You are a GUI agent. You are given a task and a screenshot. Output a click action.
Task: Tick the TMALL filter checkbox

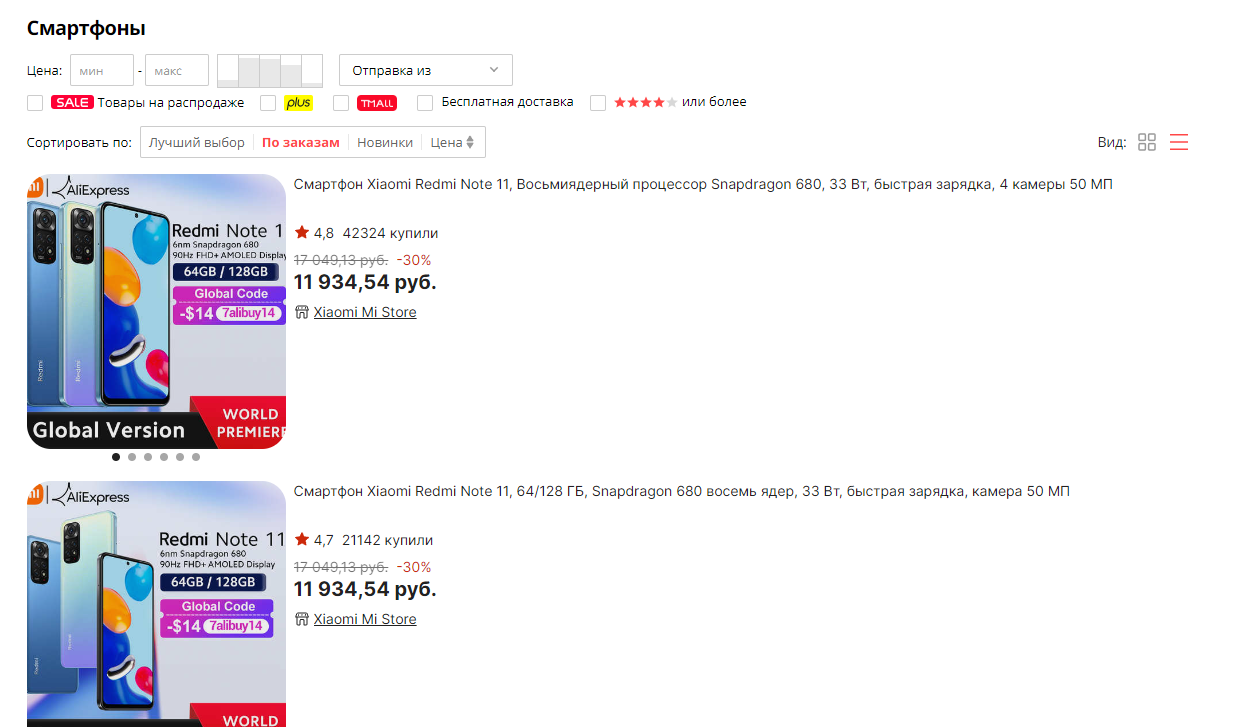341,103
